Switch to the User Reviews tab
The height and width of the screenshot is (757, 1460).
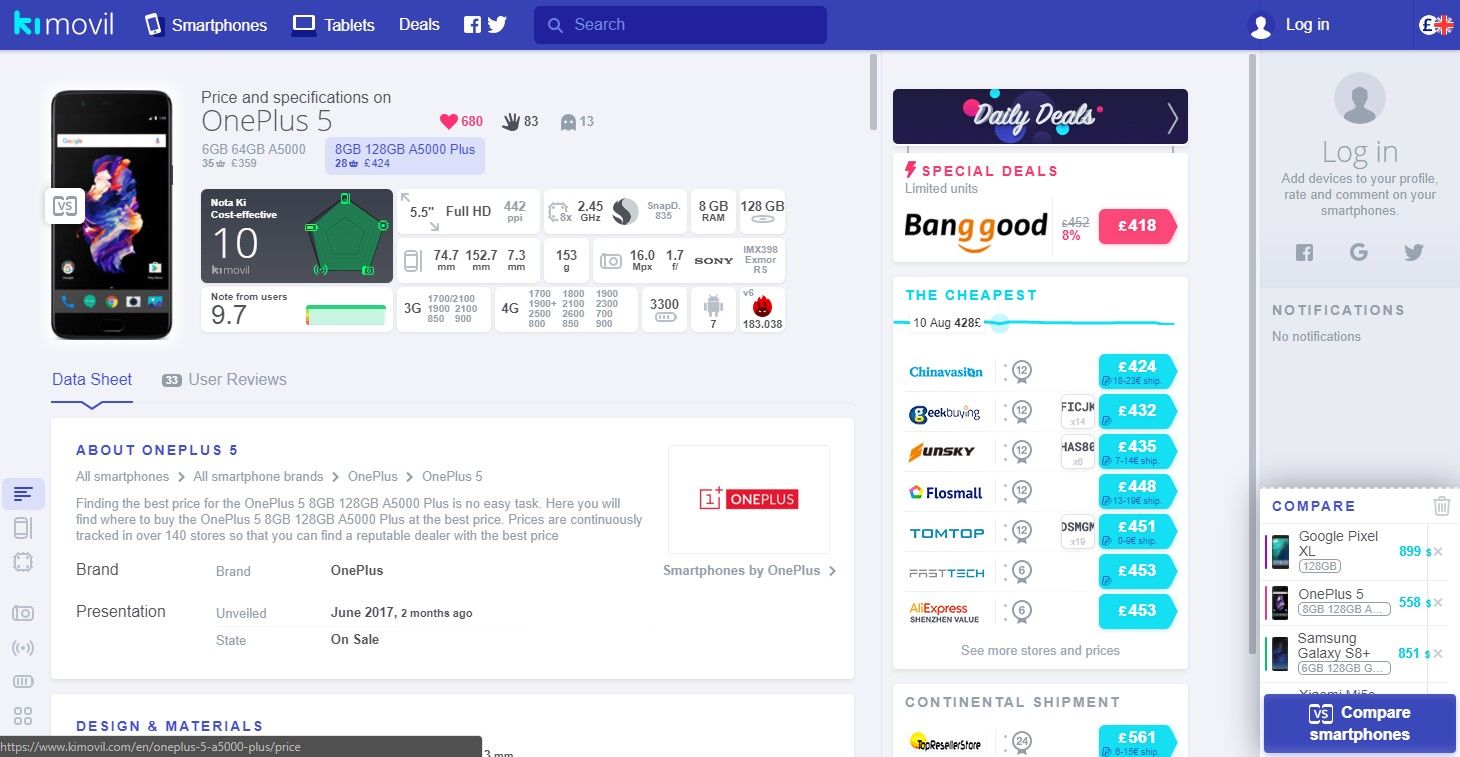point(224,380)
